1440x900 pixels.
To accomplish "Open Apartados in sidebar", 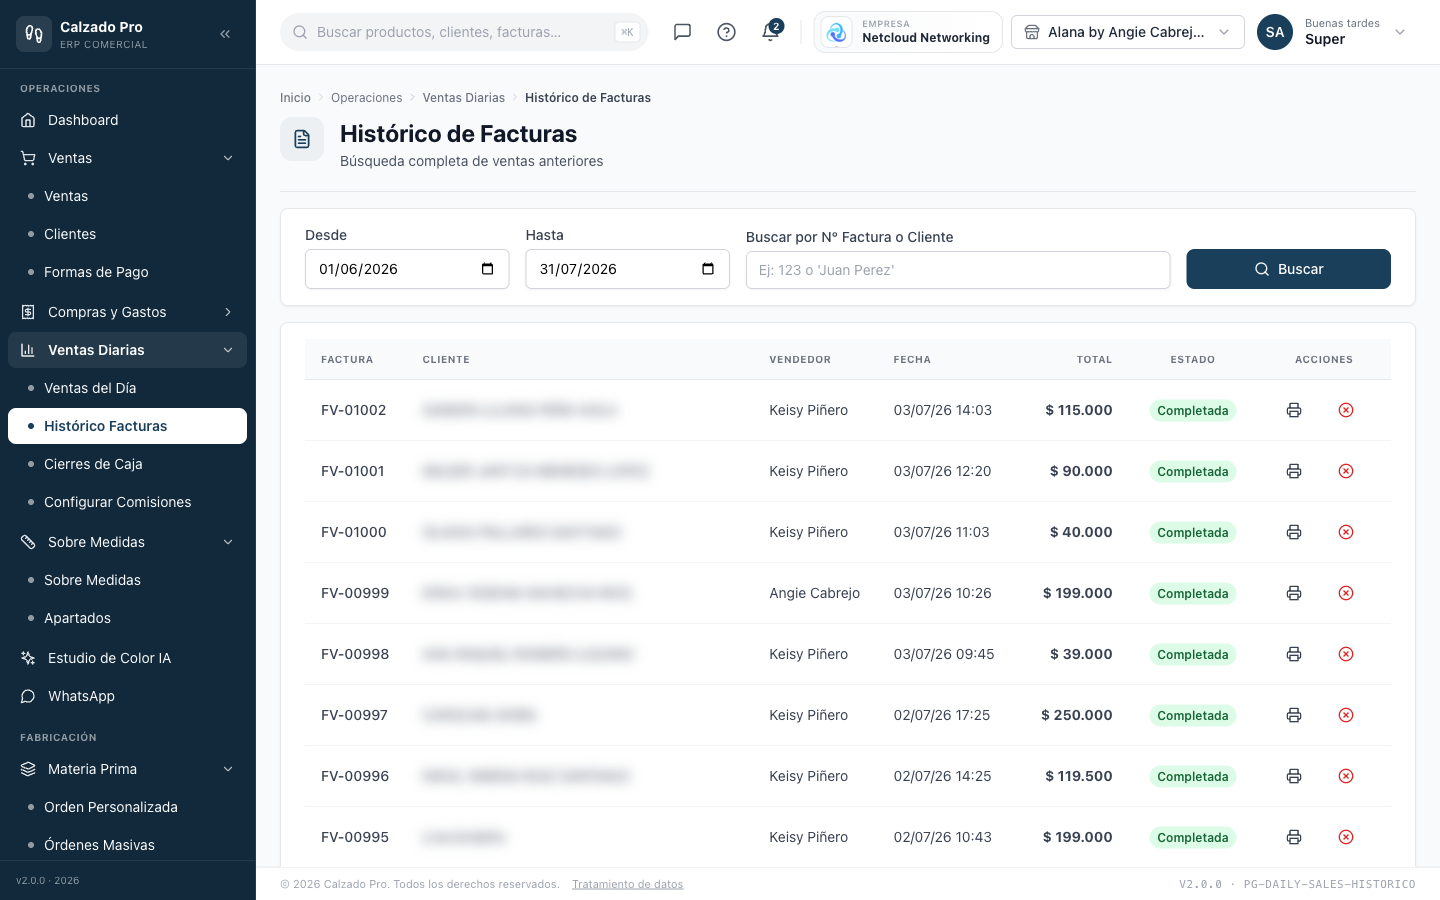I will coord(127,618).
